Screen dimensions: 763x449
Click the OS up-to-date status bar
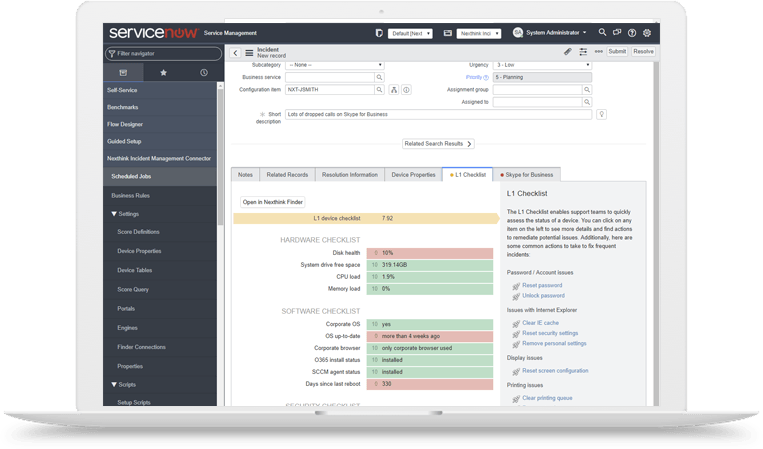click(x=430, y=336)
